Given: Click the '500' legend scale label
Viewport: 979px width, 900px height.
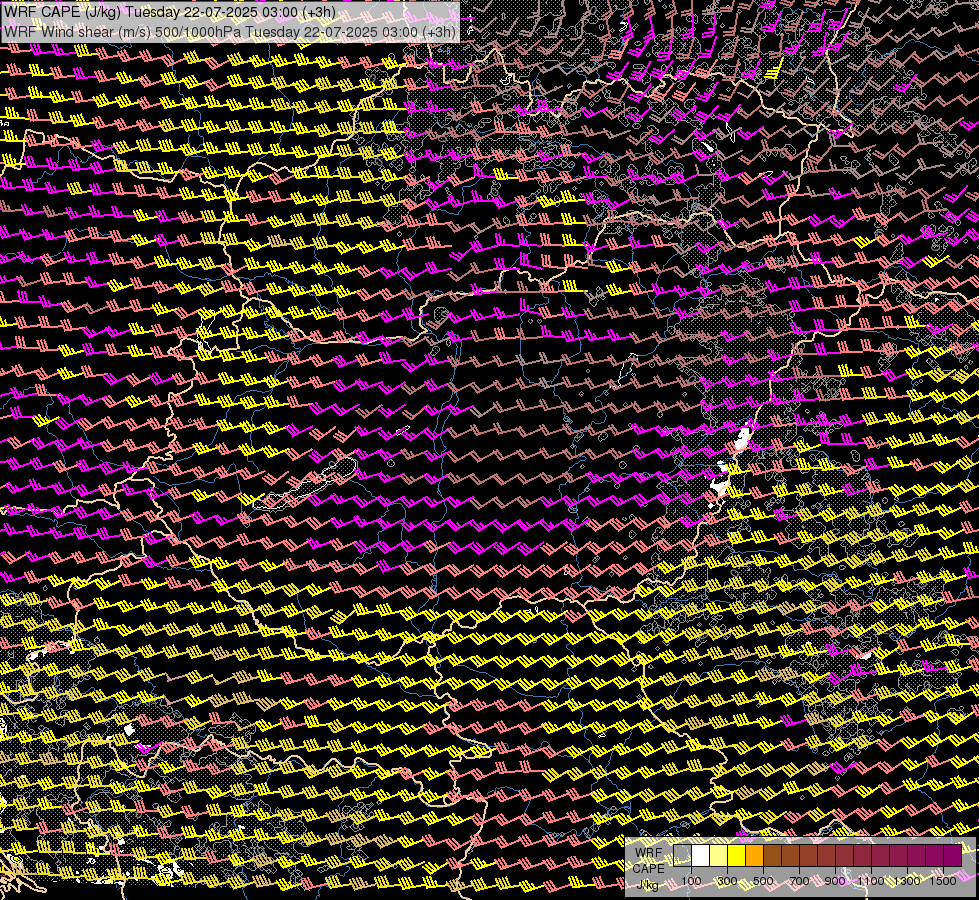Looking at the screenshot, I should click(763, 881).
